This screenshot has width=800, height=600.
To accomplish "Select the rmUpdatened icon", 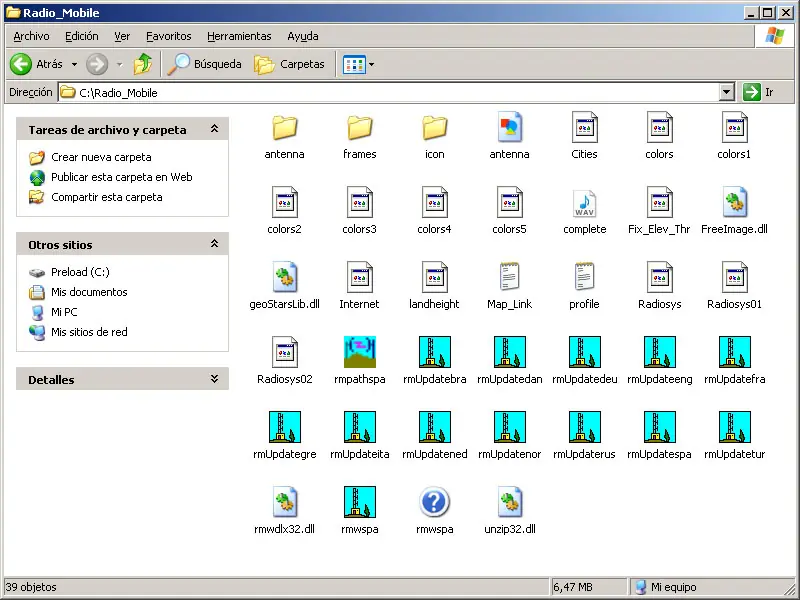I will pyautogui.click(x=435, y=427).
